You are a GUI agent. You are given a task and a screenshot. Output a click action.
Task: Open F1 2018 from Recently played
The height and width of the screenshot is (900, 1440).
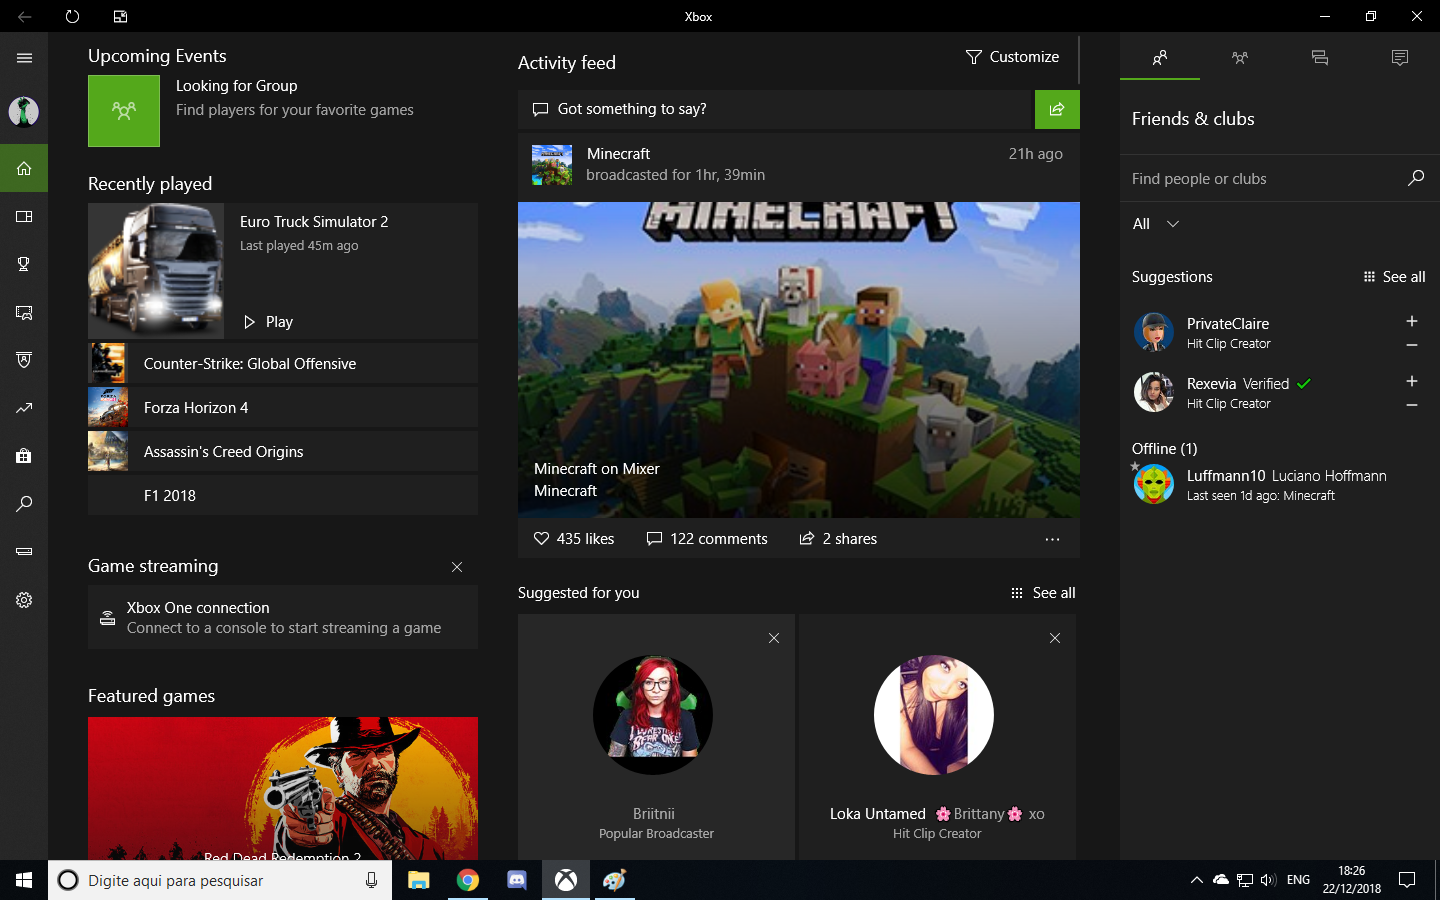point(283,496)
